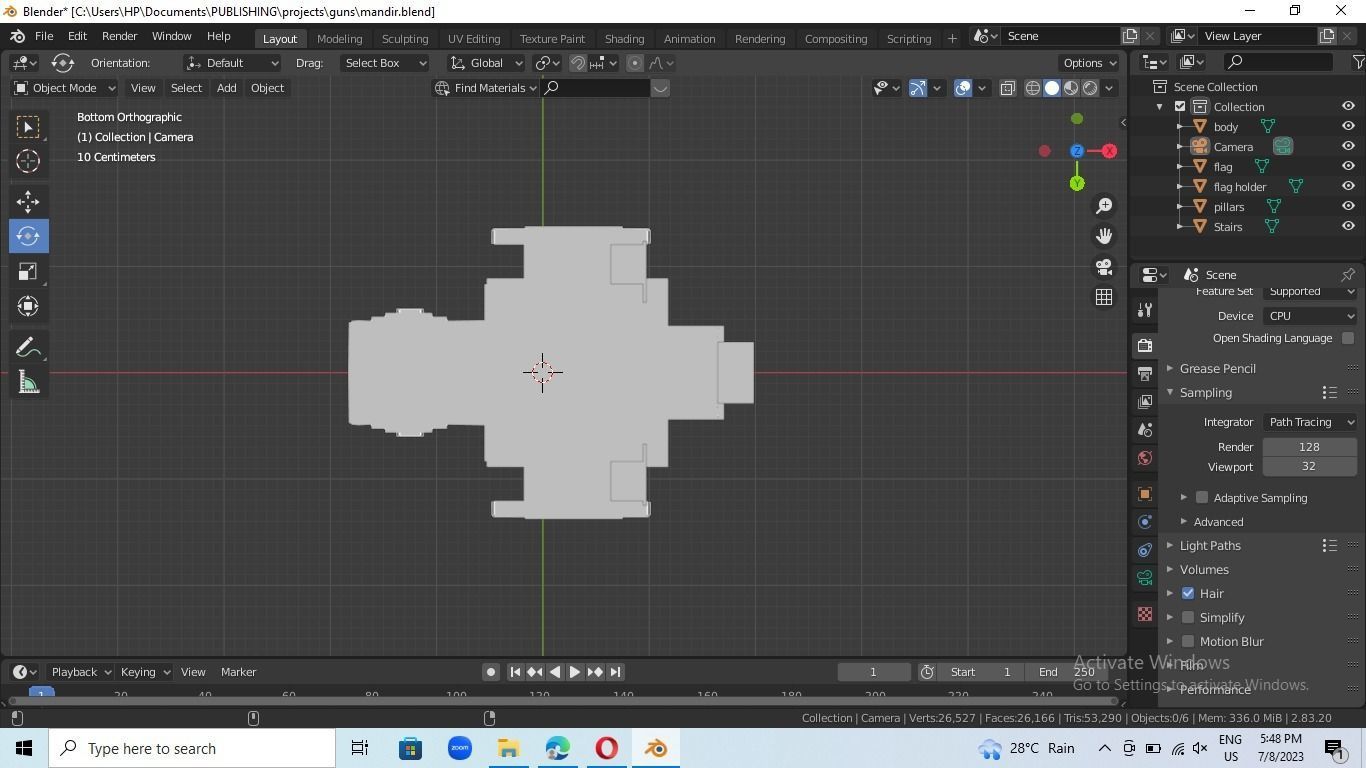Click the pan hand icon in the viewport
This screenshot has height=768, width=1366.
click(x=1104, y=236)
